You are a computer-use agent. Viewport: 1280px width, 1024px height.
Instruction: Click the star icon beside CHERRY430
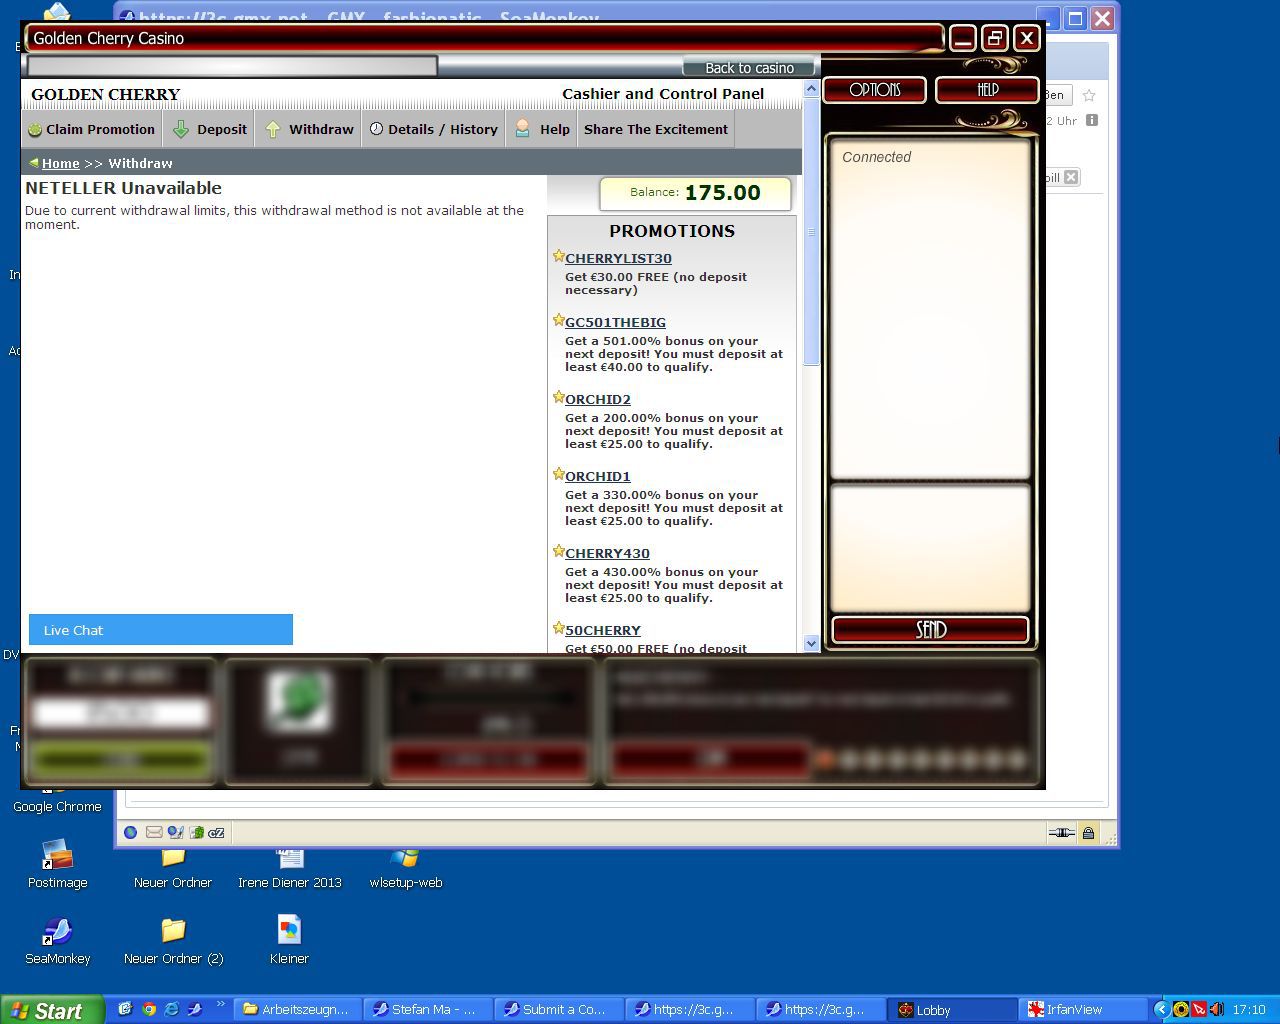[x=558, y=551]
